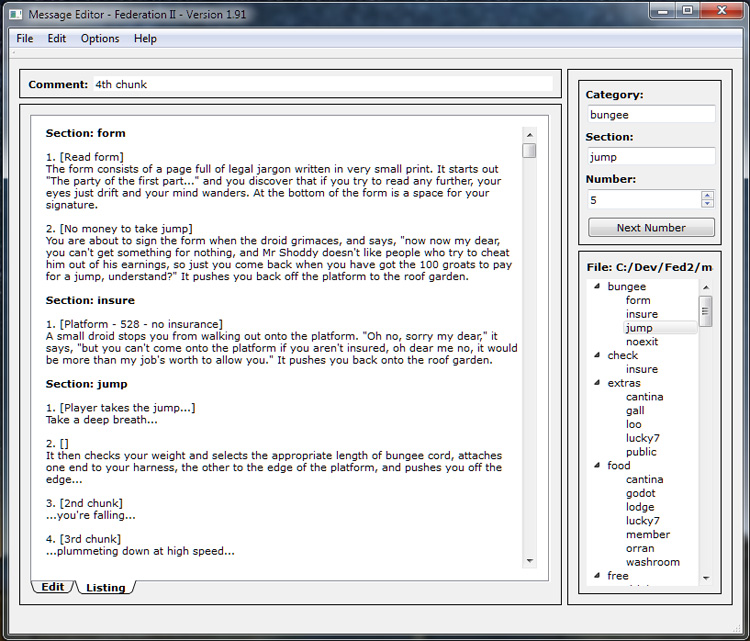Click the Section field containing jump
Screen dimensions: 750x641
pyautogui.click(x=651, y=157)
